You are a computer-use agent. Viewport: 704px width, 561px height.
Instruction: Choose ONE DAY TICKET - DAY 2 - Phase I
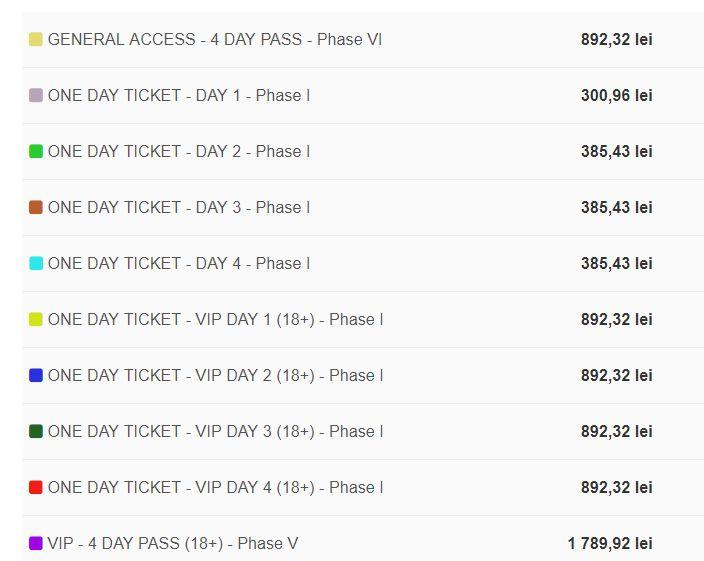tap(178, 152)
